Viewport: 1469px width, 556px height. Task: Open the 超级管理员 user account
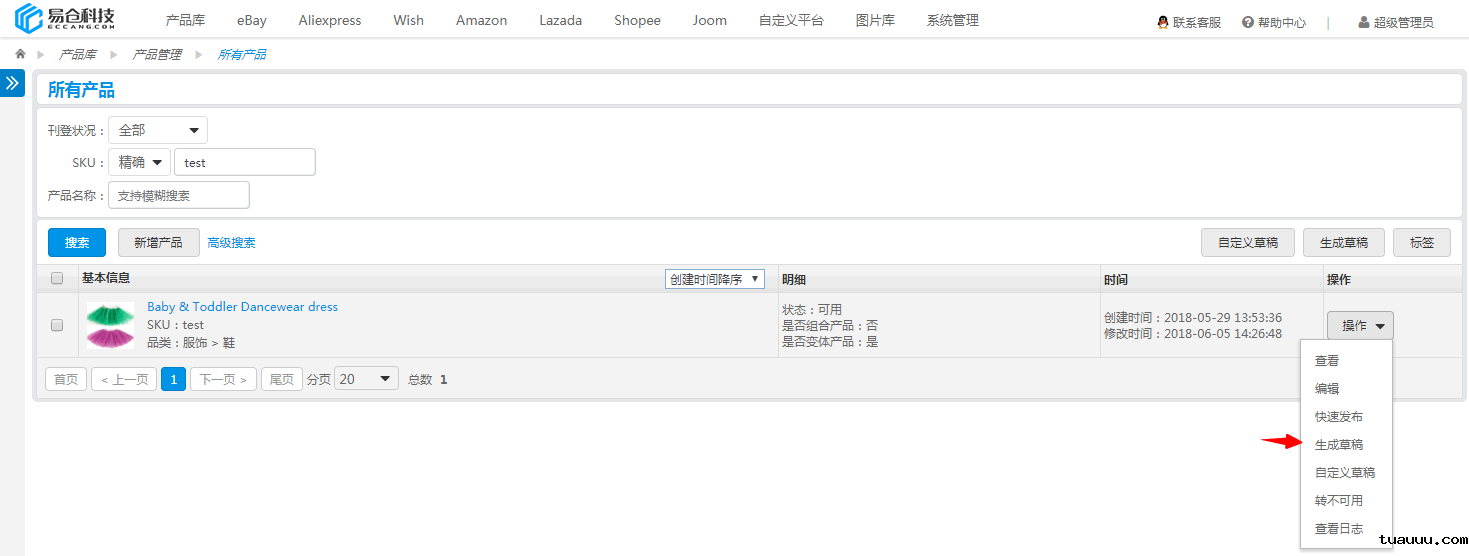1395,22
